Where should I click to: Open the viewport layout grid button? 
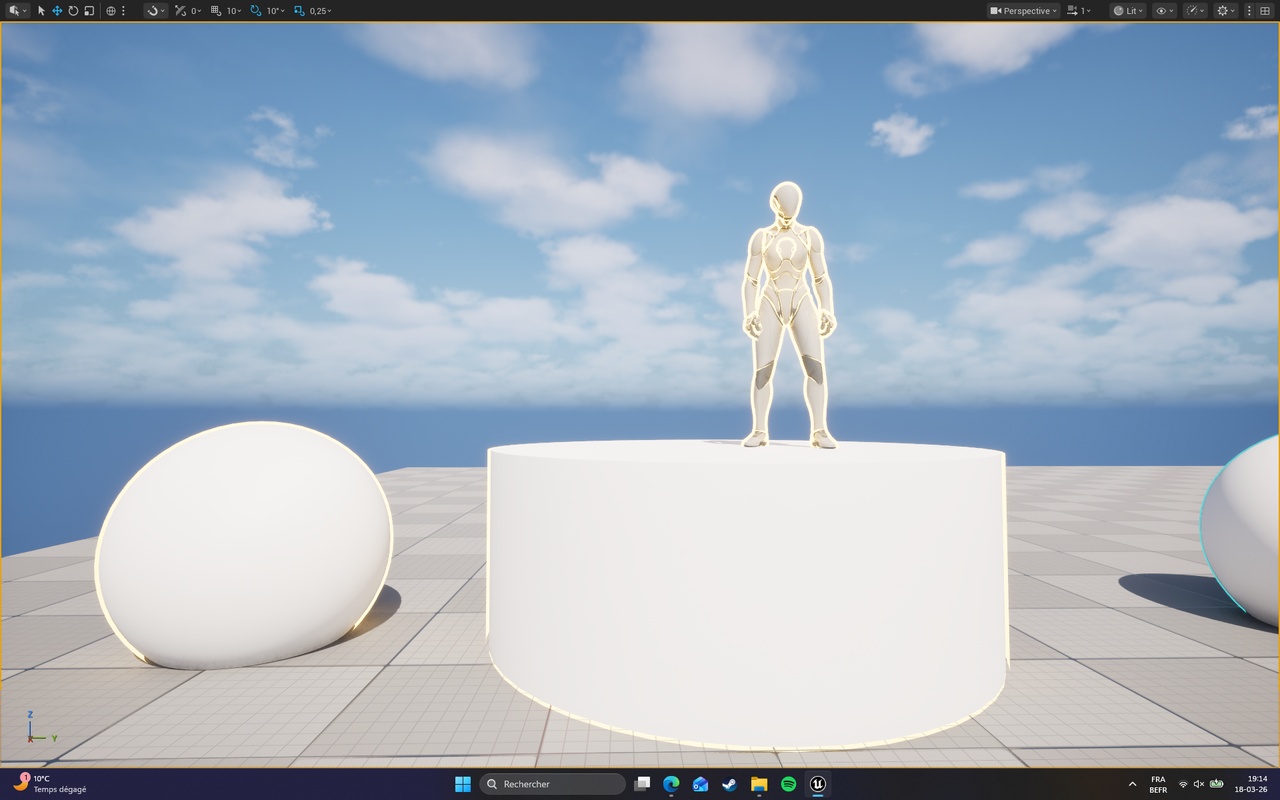(1264, 10)
